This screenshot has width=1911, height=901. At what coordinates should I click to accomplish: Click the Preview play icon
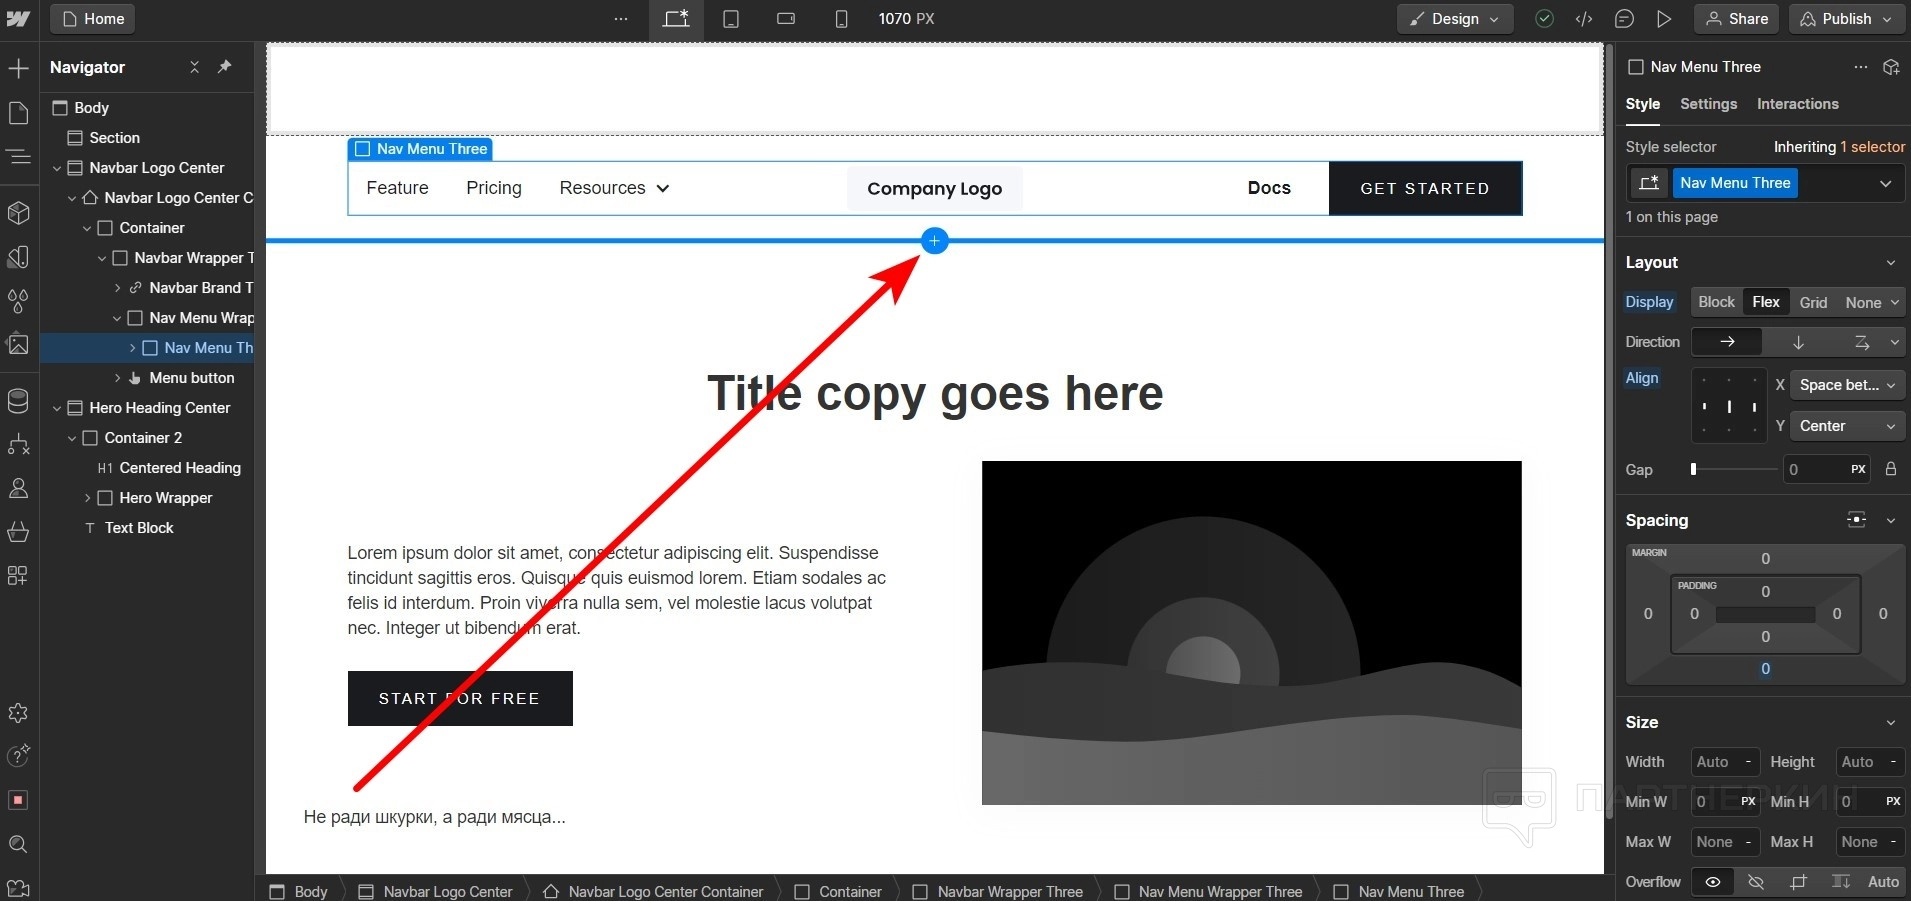[x=1664, y=19]
